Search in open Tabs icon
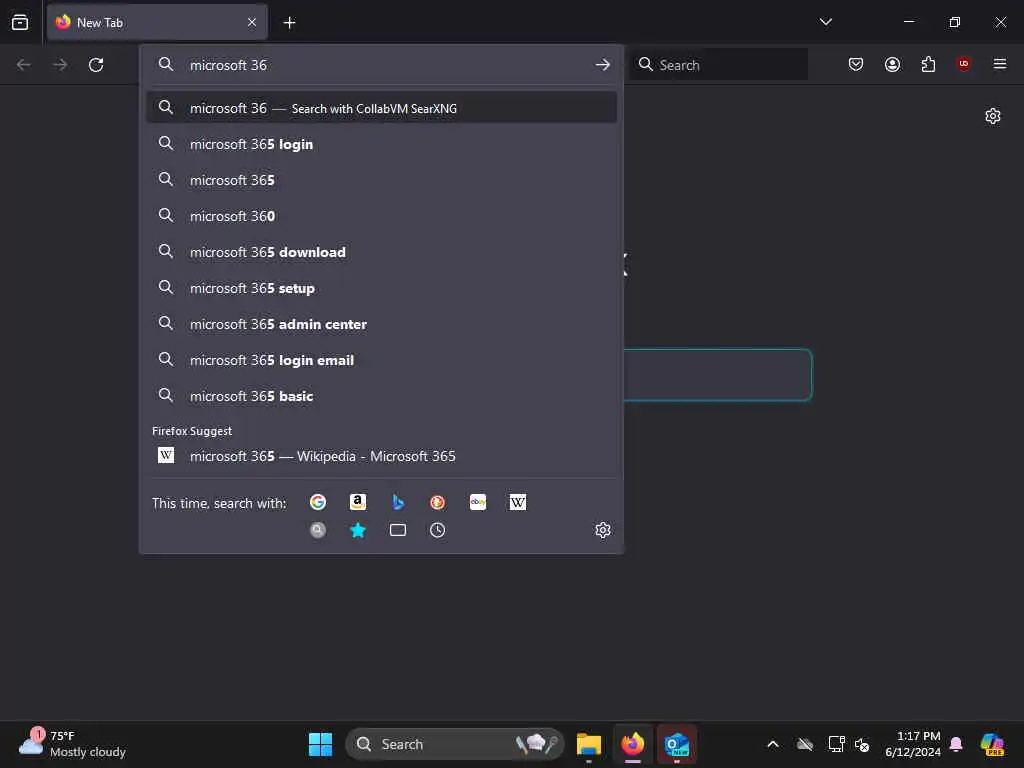 tap(398, 530)
